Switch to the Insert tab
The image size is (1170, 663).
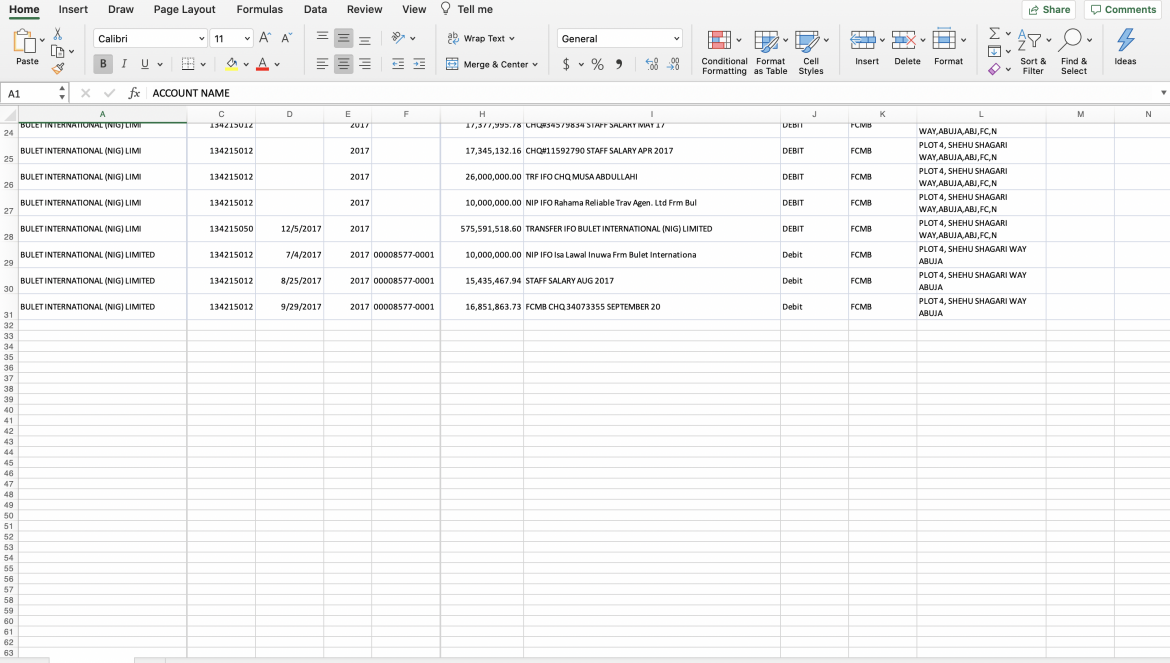[x=73, y=10]
